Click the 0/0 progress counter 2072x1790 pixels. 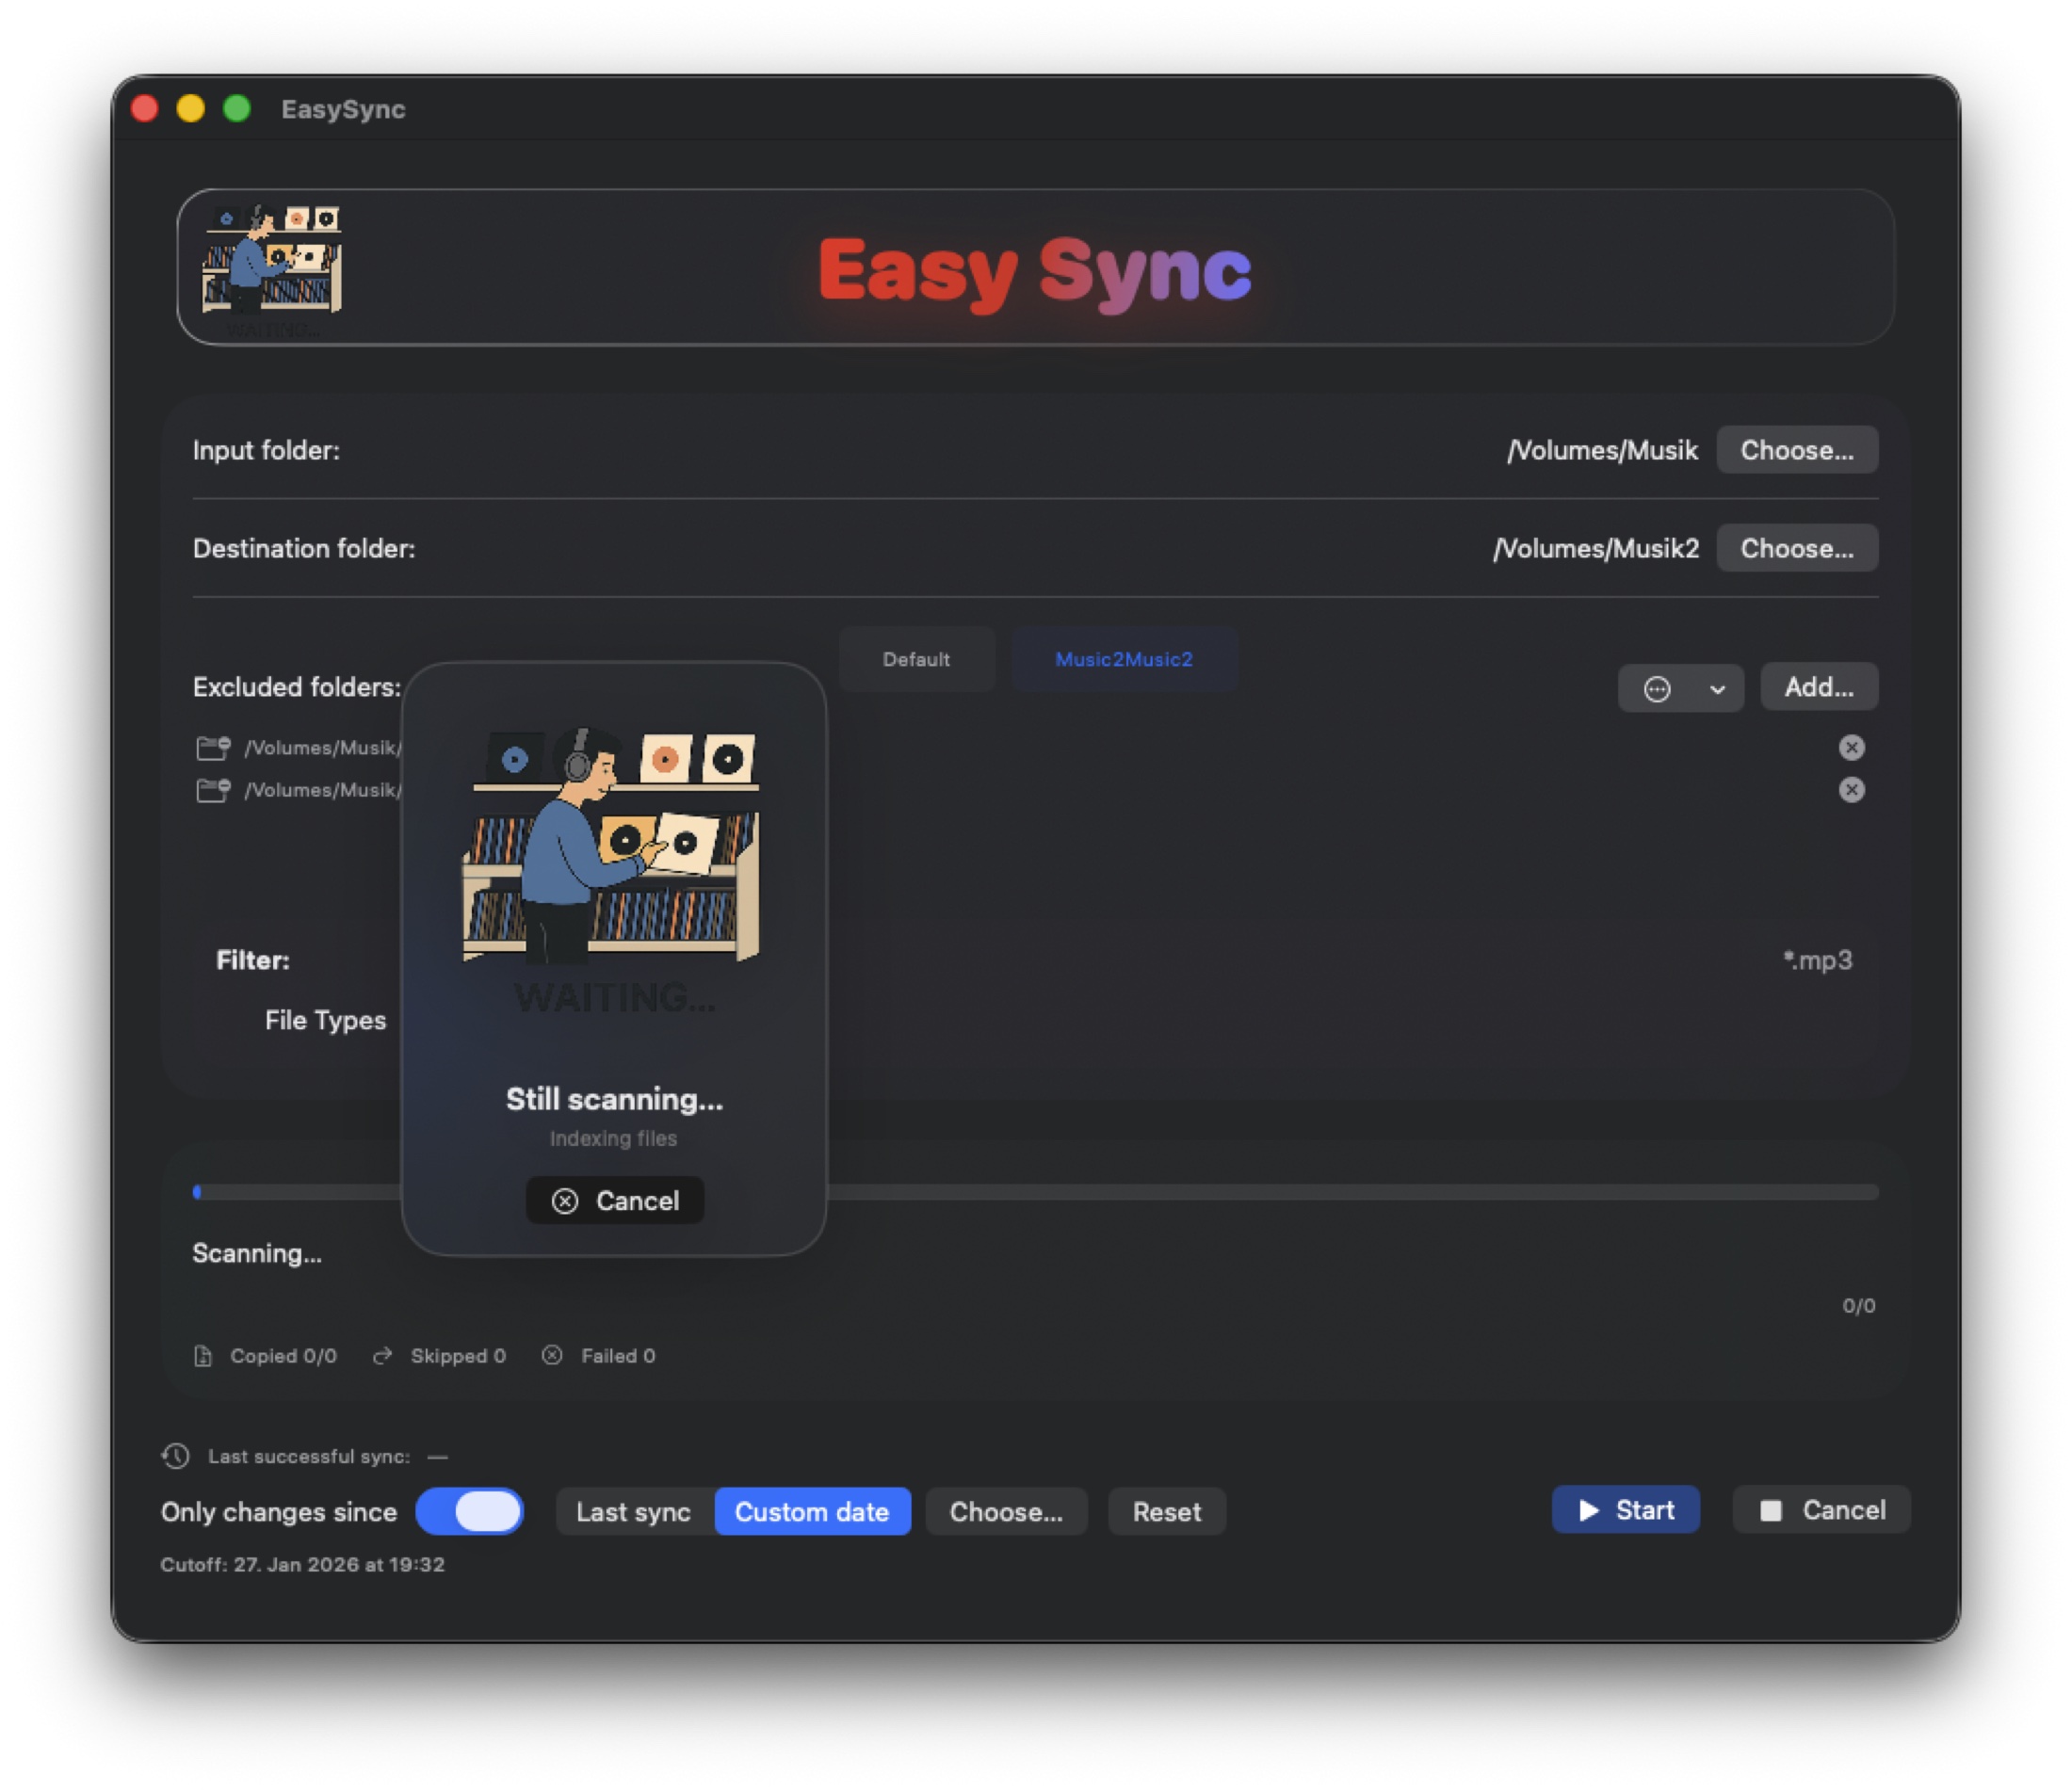pos(1858,1305)
